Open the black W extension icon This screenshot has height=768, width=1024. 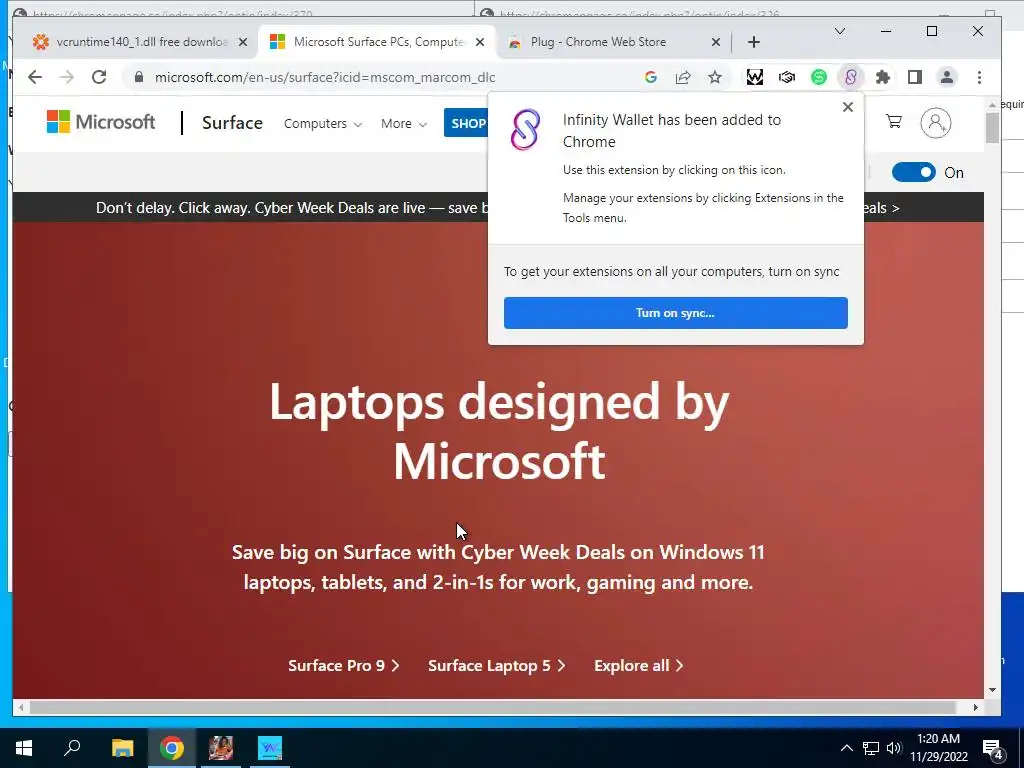755,77
